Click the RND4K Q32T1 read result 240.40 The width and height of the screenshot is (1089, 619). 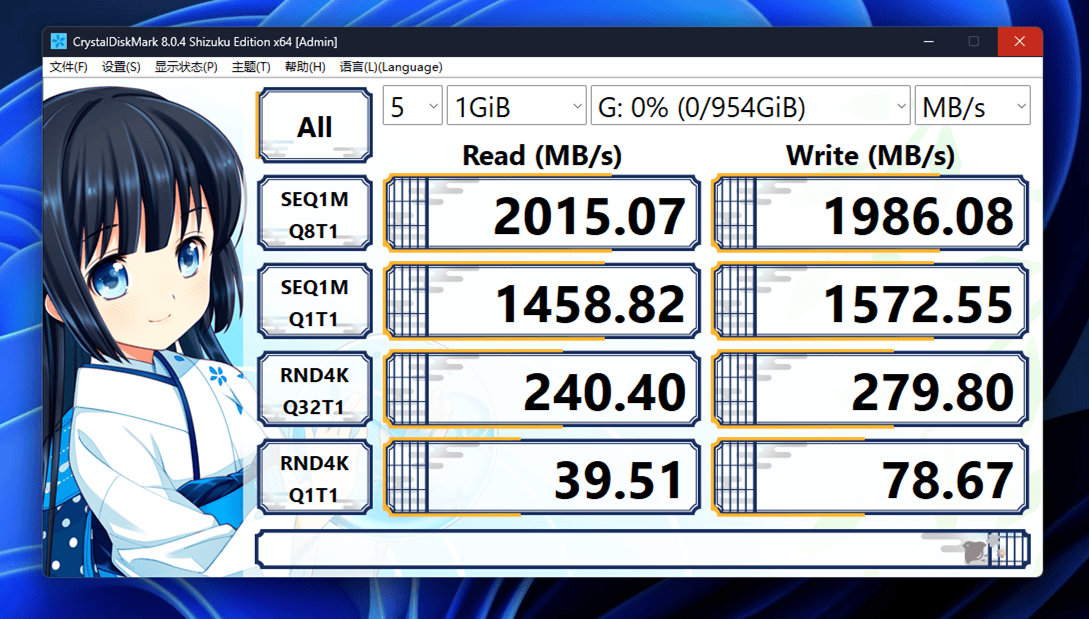point(542,389)
